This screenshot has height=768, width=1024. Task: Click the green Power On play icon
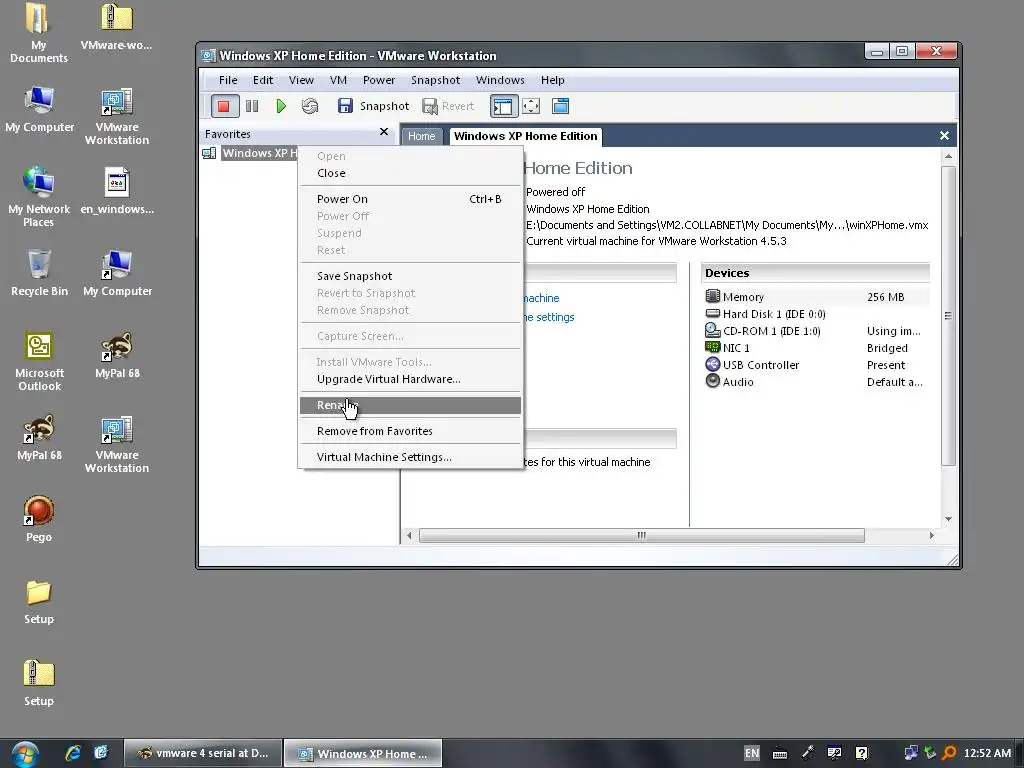click(281, 106)
